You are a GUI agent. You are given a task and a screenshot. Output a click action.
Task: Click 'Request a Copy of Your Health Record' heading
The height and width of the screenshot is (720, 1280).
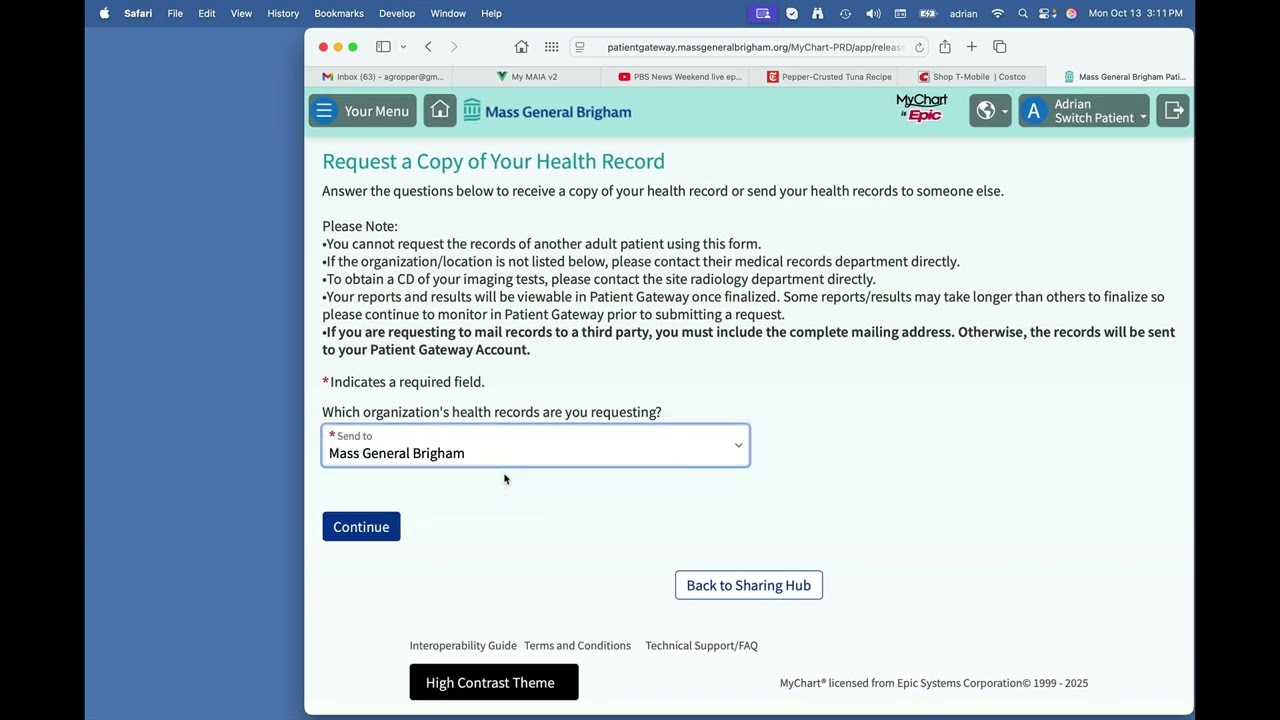click(x=493, y=161)
